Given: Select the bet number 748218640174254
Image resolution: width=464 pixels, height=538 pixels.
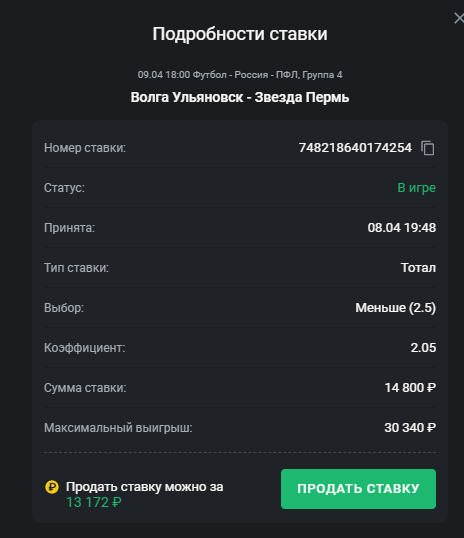Looking at the screenshot, I should [355, 148].
